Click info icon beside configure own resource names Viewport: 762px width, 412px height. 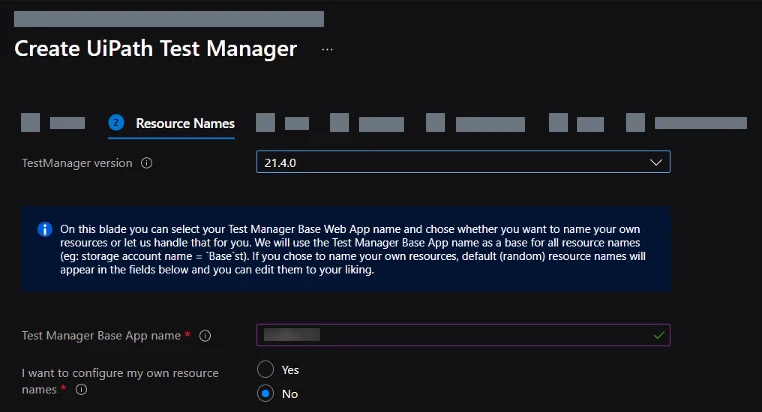tap(81, 390)
